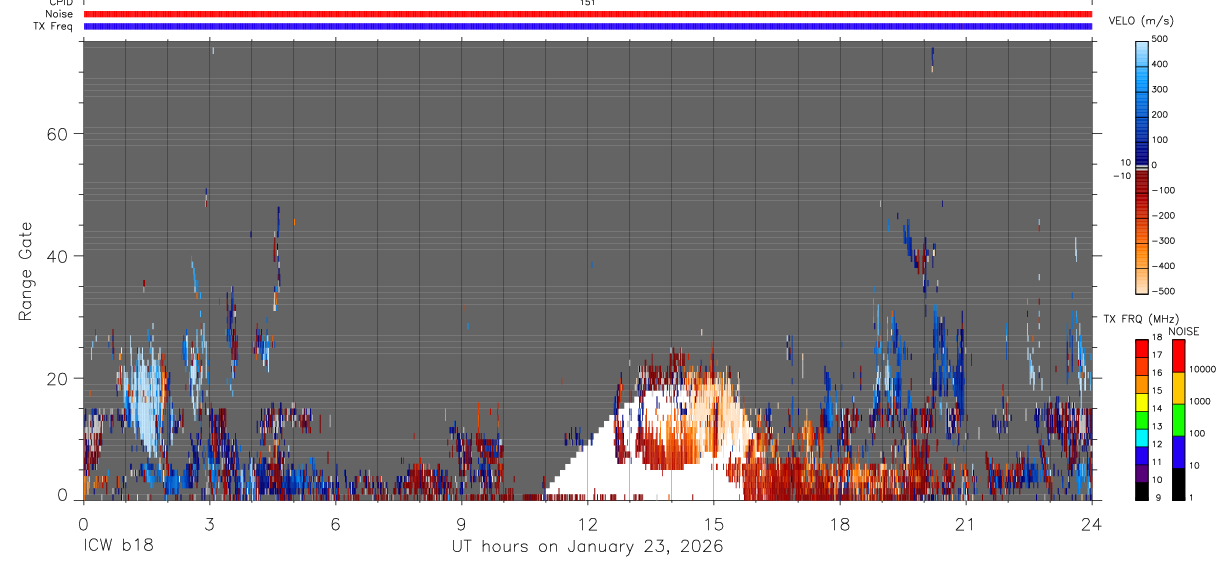Click the 18 label atop TX FRQ scale
This screenshot has width=1228, height=567.
pyautogui.click(x=1156, y=337)
